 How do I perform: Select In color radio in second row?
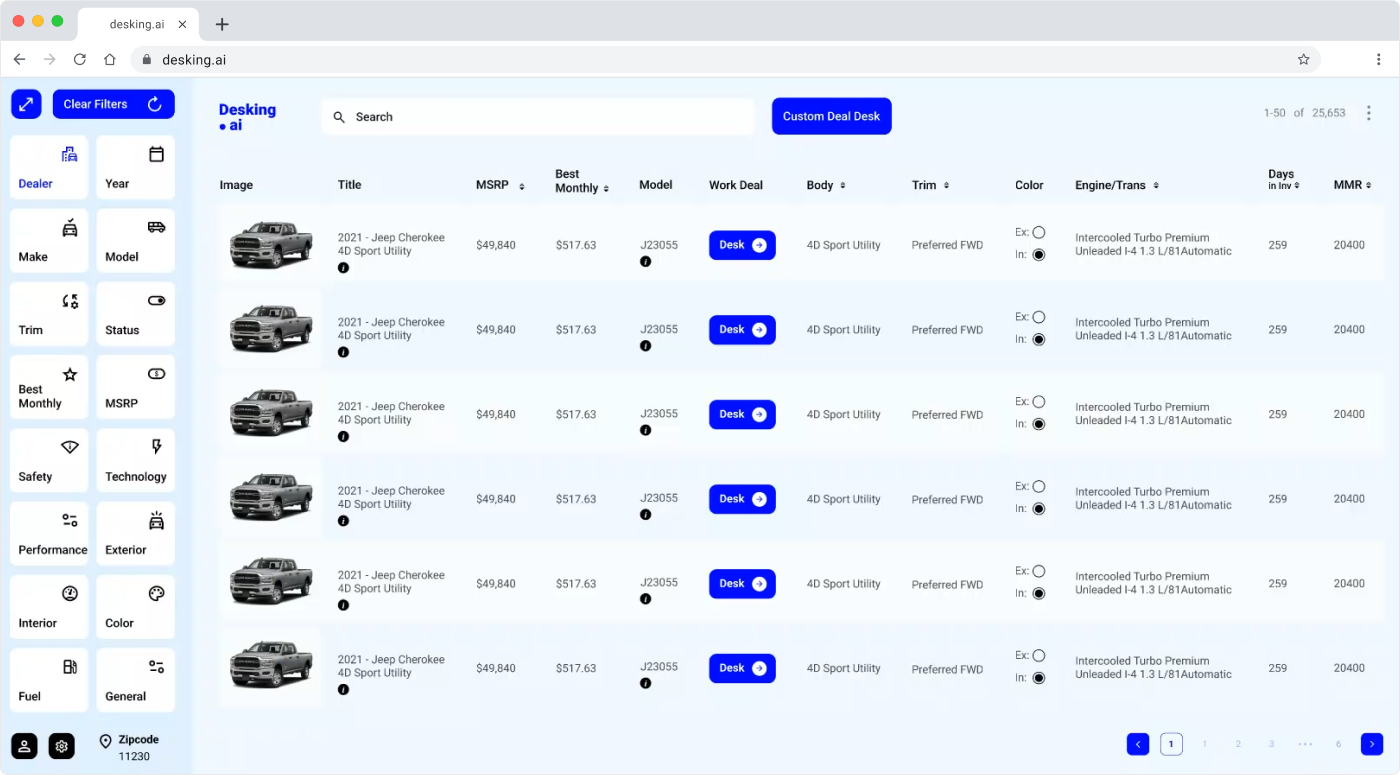tap(1038, 339)
